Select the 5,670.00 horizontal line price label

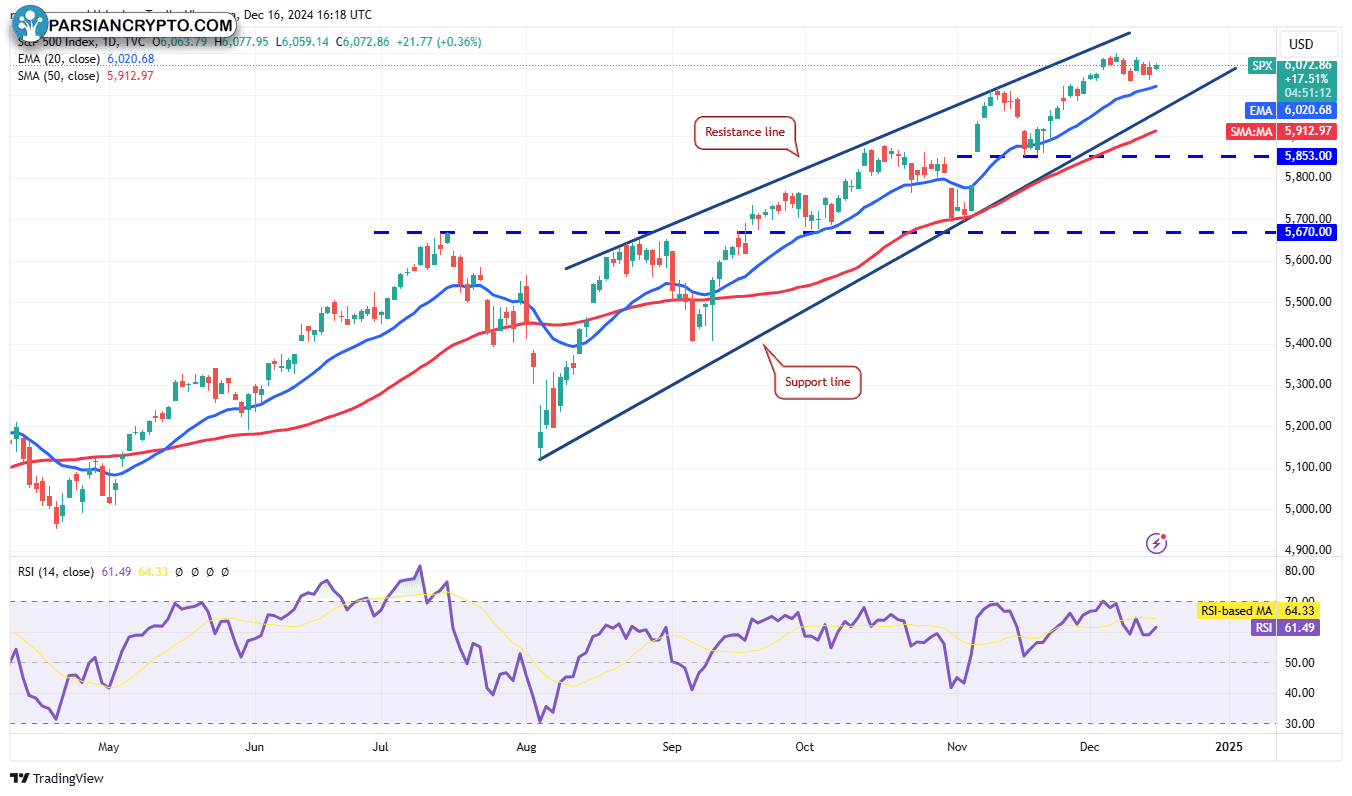pyautogui.click(x=1307, y=232)
